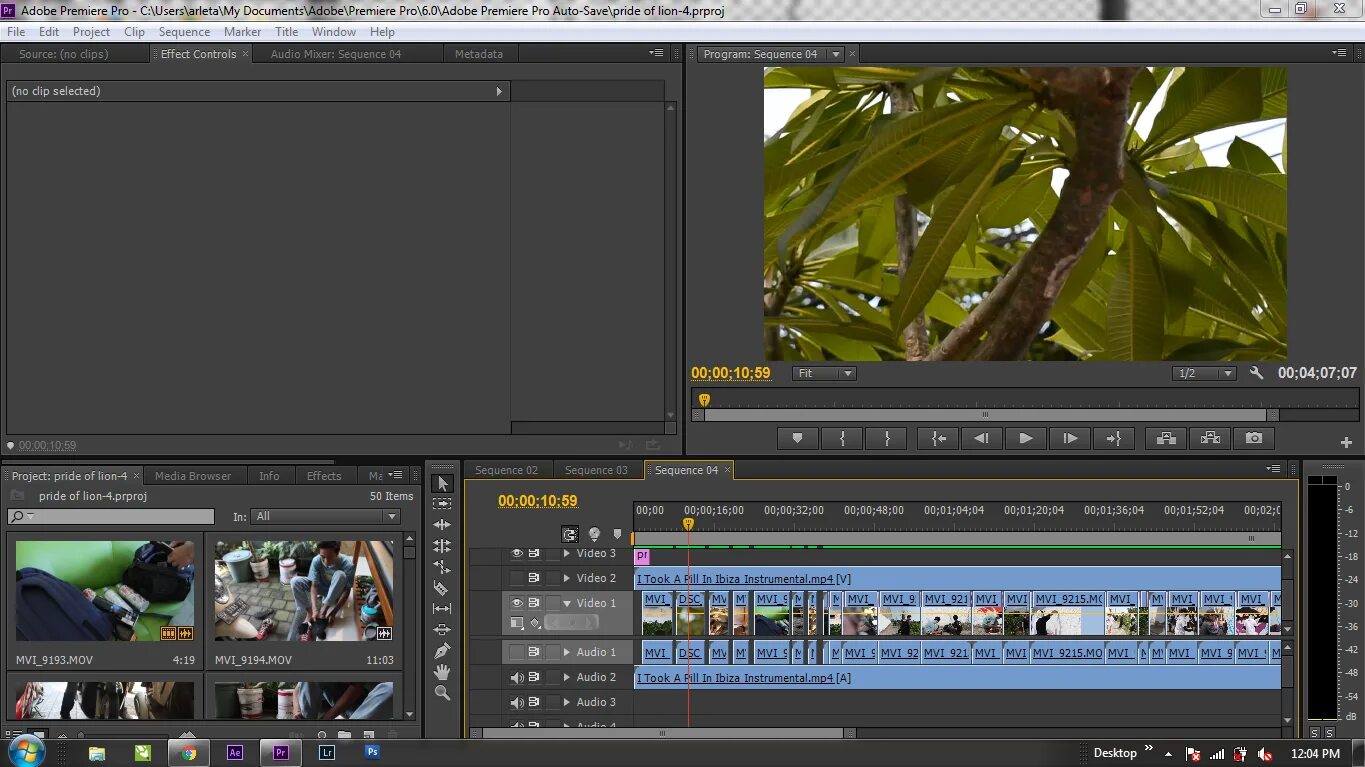This screenshot has width=1365, height=767.
Task: Select the MVI_9194.MOV thumbnail
Action: [304, 591]
